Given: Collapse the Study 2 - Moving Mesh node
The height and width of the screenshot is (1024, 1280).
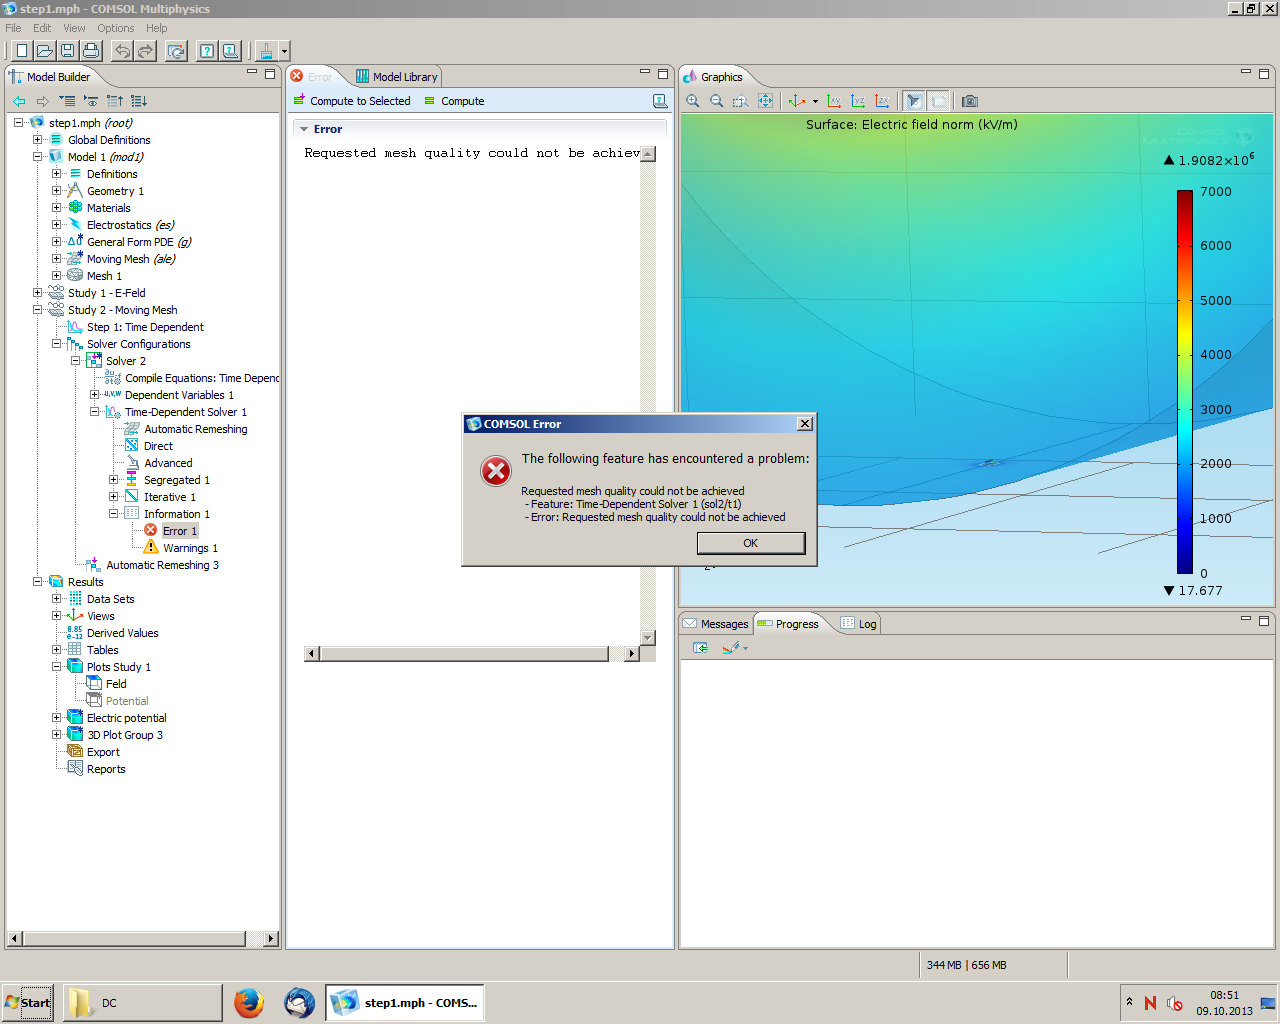Looking at the screenshot, I should pyautogui.click(x=37, y=310).
